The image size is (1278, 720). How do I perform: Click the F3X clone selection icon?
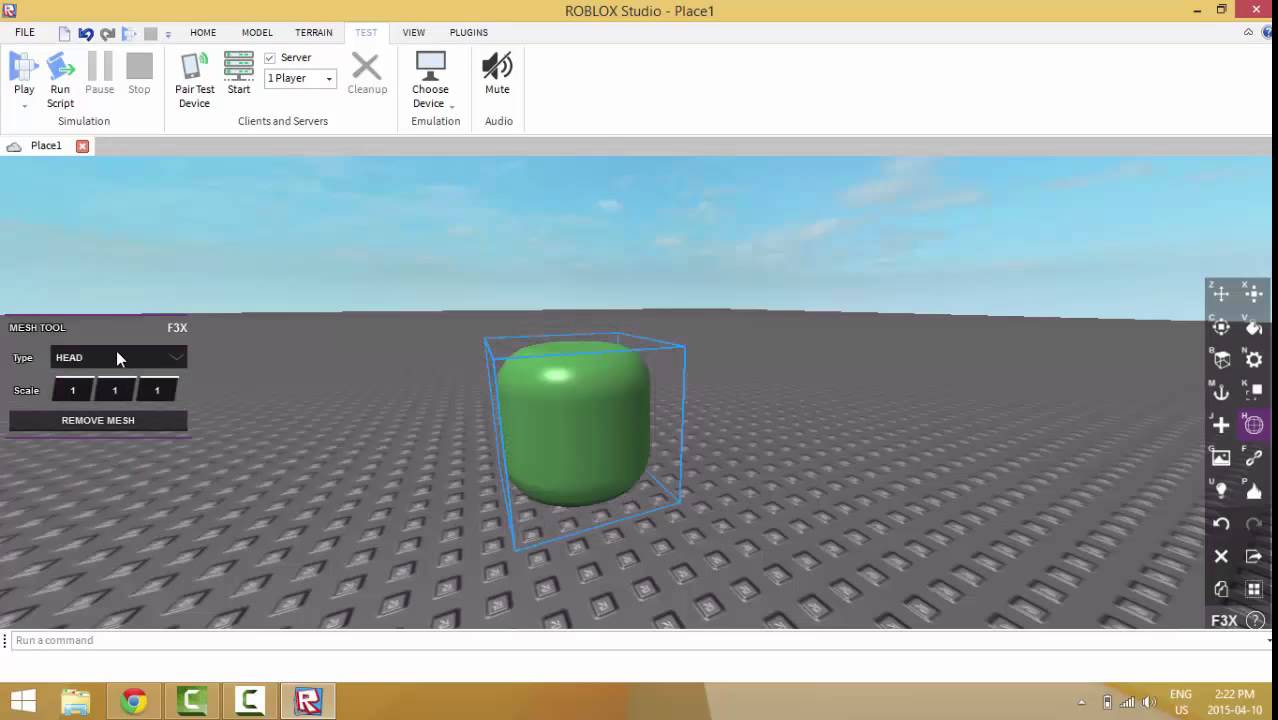click(1221, 589)
